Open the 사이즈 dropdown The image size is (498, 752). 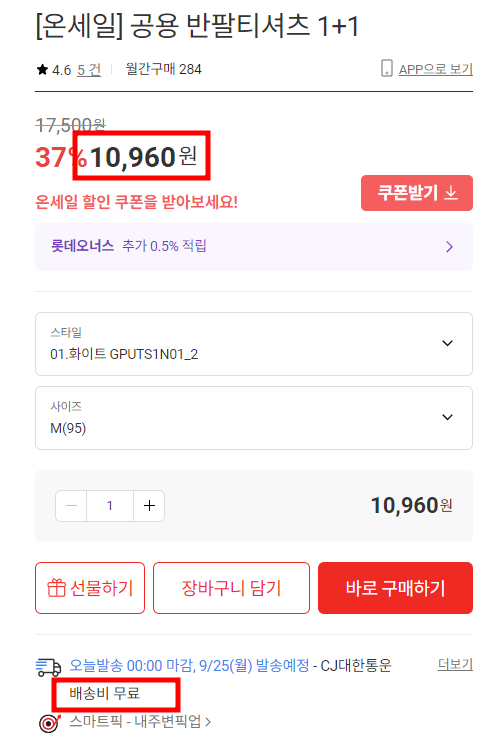click(254, 418)
